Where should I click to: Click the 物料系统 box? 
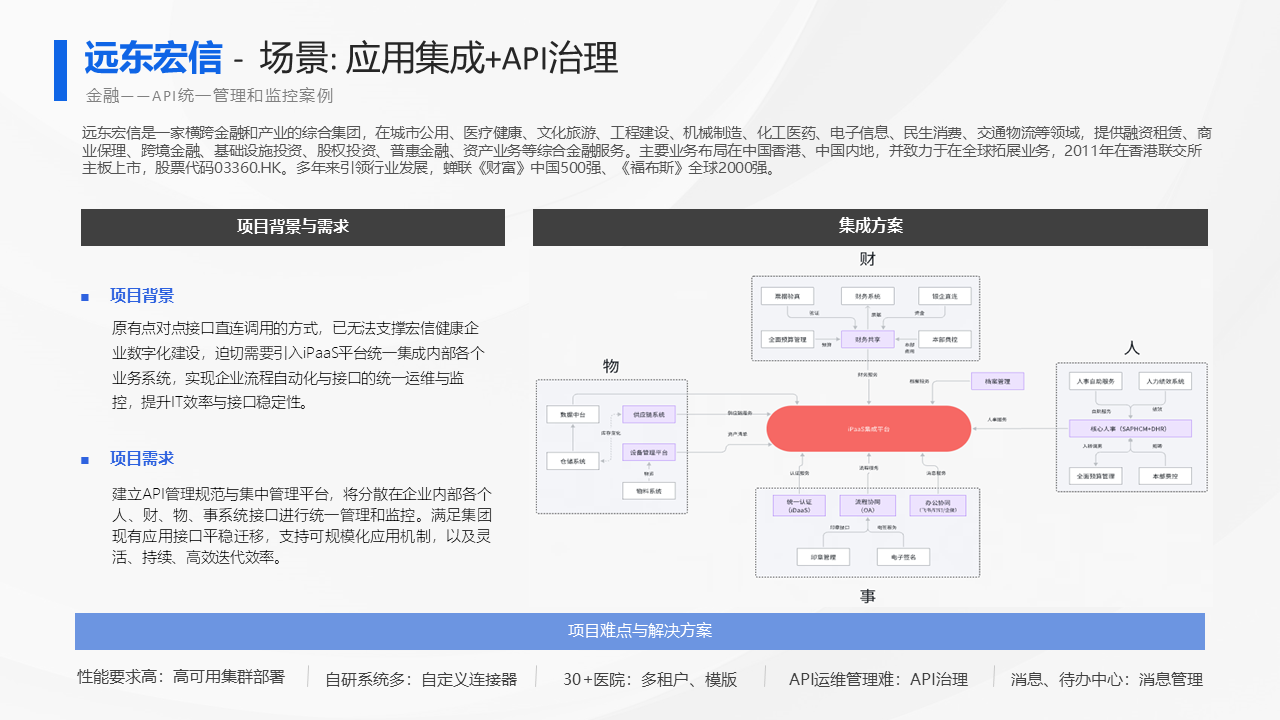650,491
